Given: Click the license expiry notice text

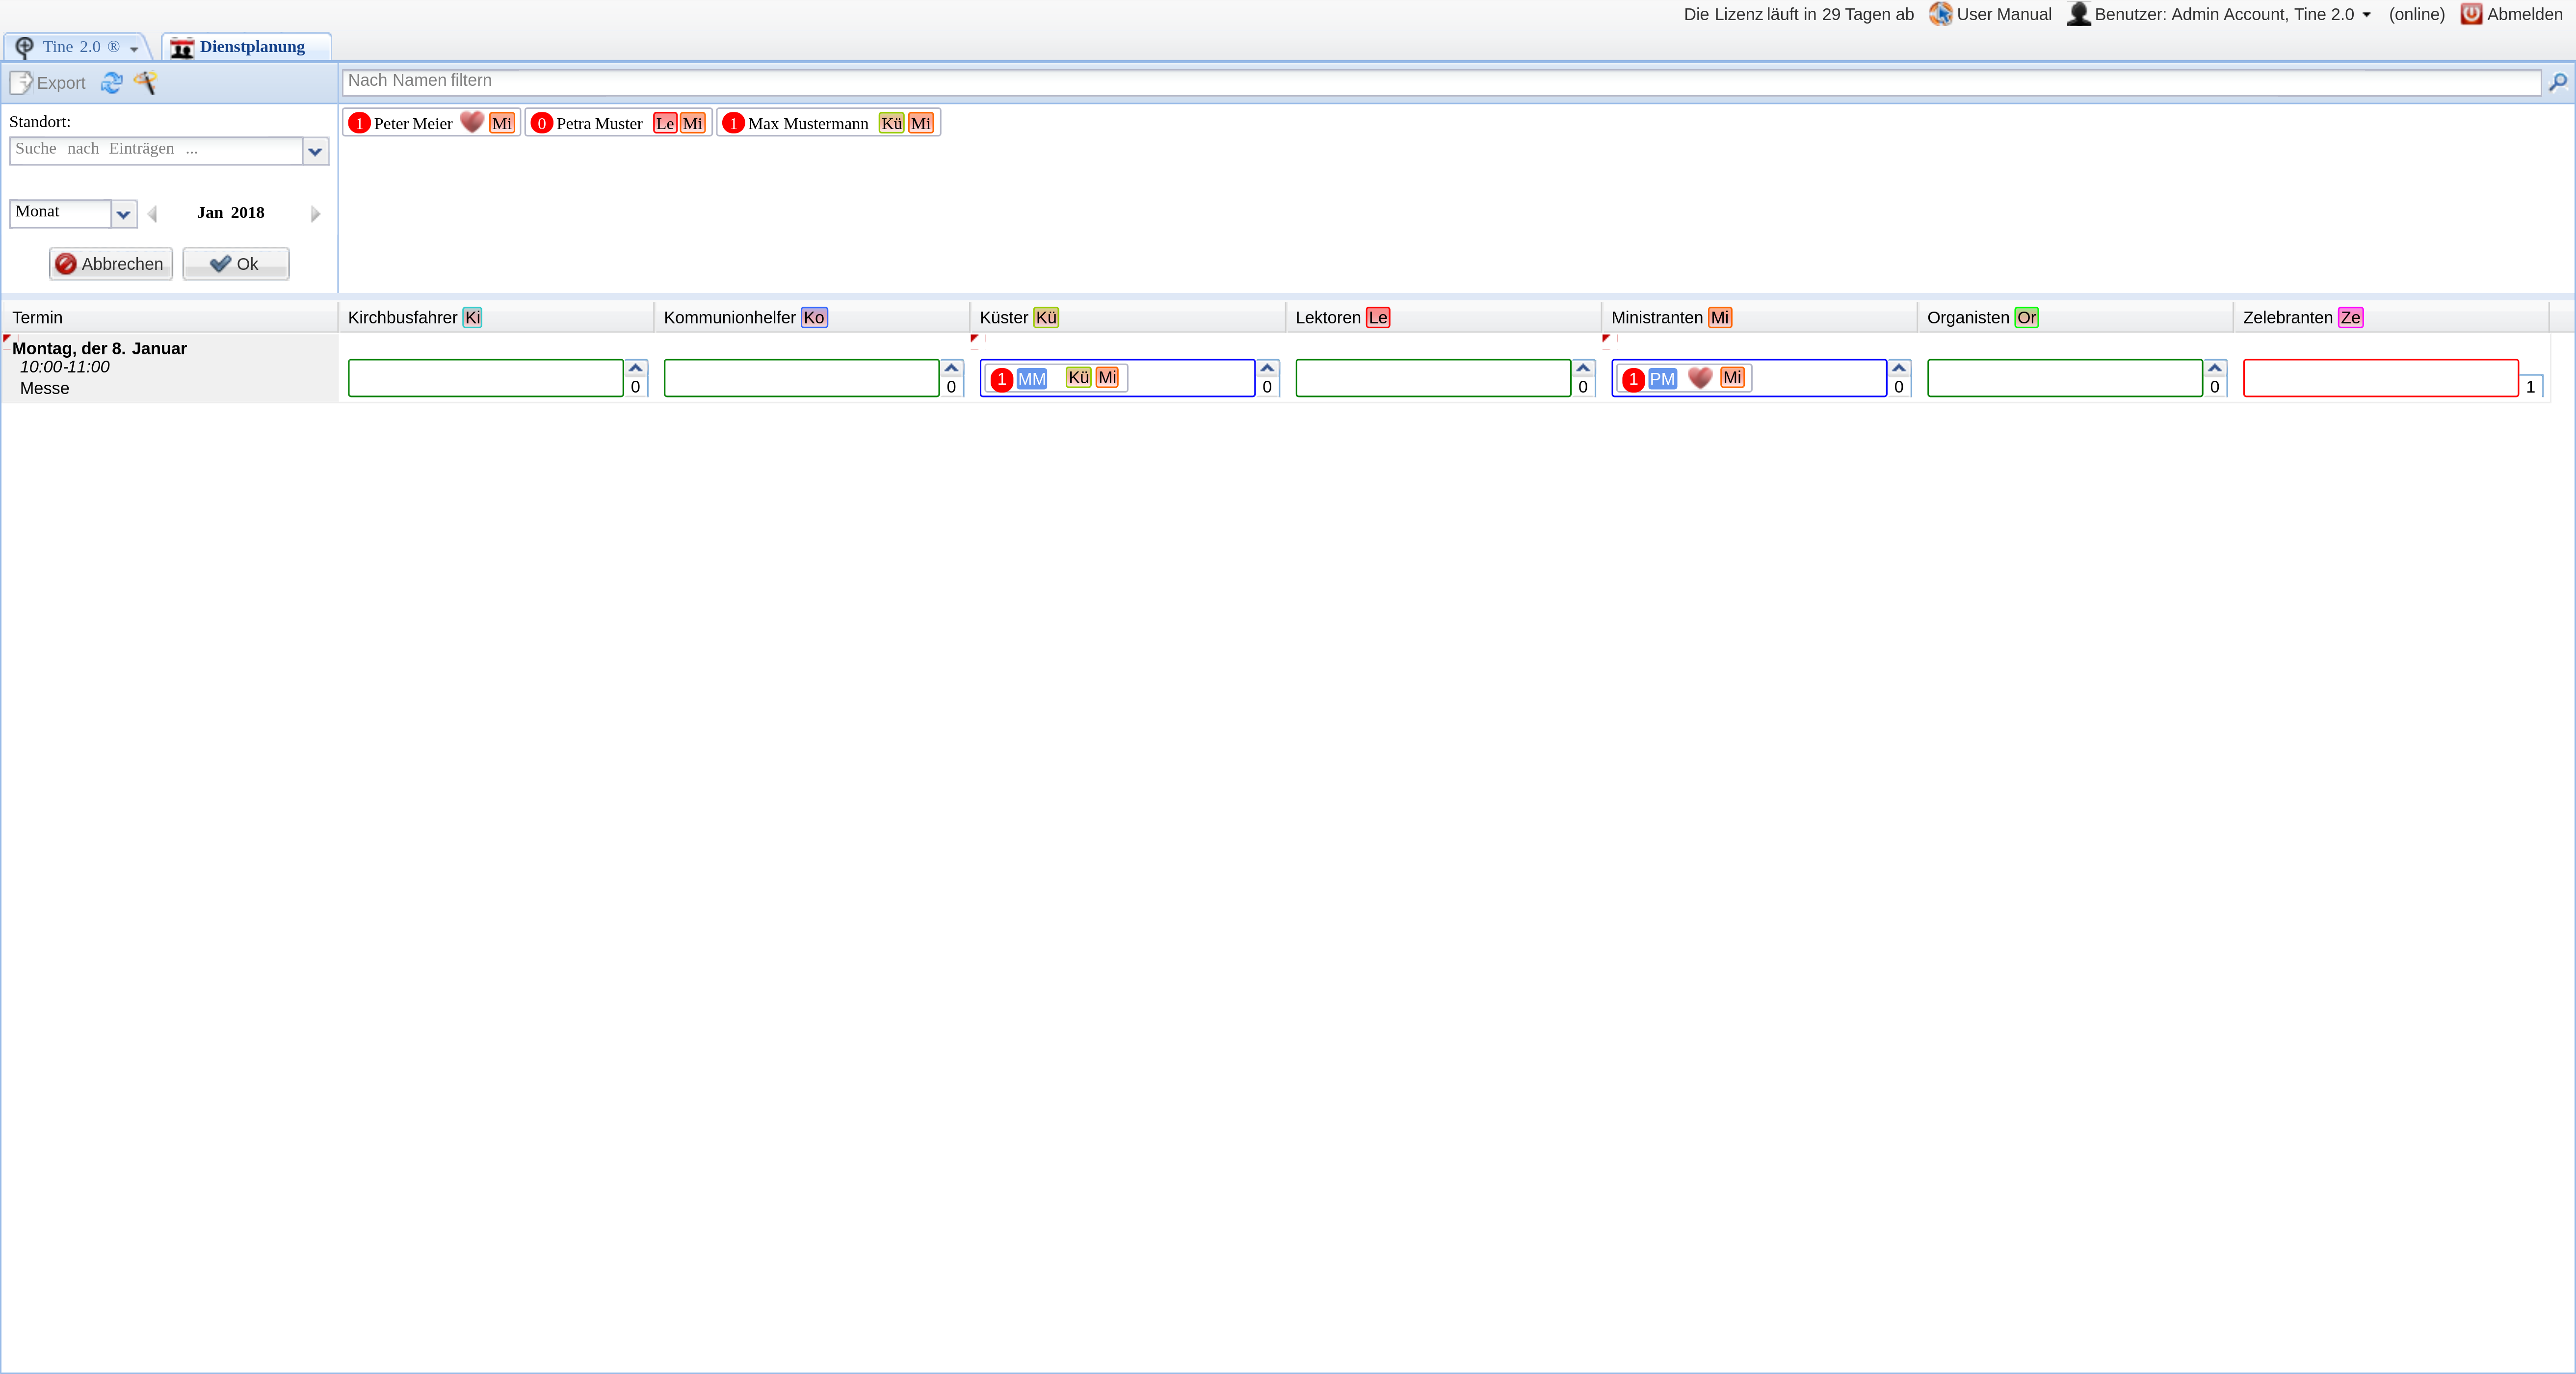Looking at the screenshot, I should [1798, 14].
